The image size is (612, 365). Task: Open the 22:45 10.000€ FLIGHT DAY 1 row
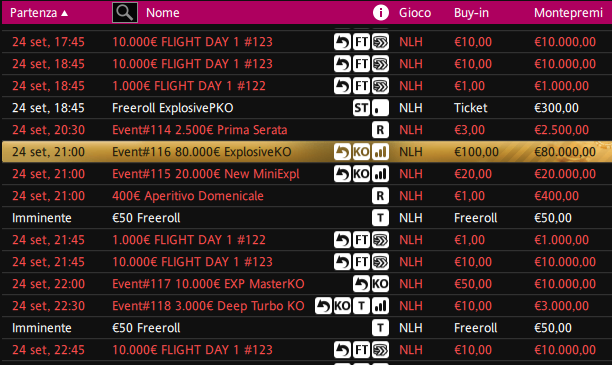pos(307,350)
